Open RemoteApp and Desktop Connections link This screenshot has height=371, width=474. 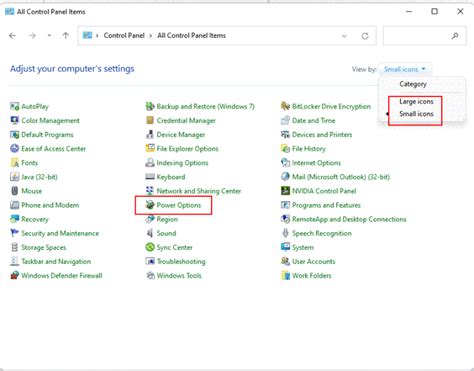[349, 219]
